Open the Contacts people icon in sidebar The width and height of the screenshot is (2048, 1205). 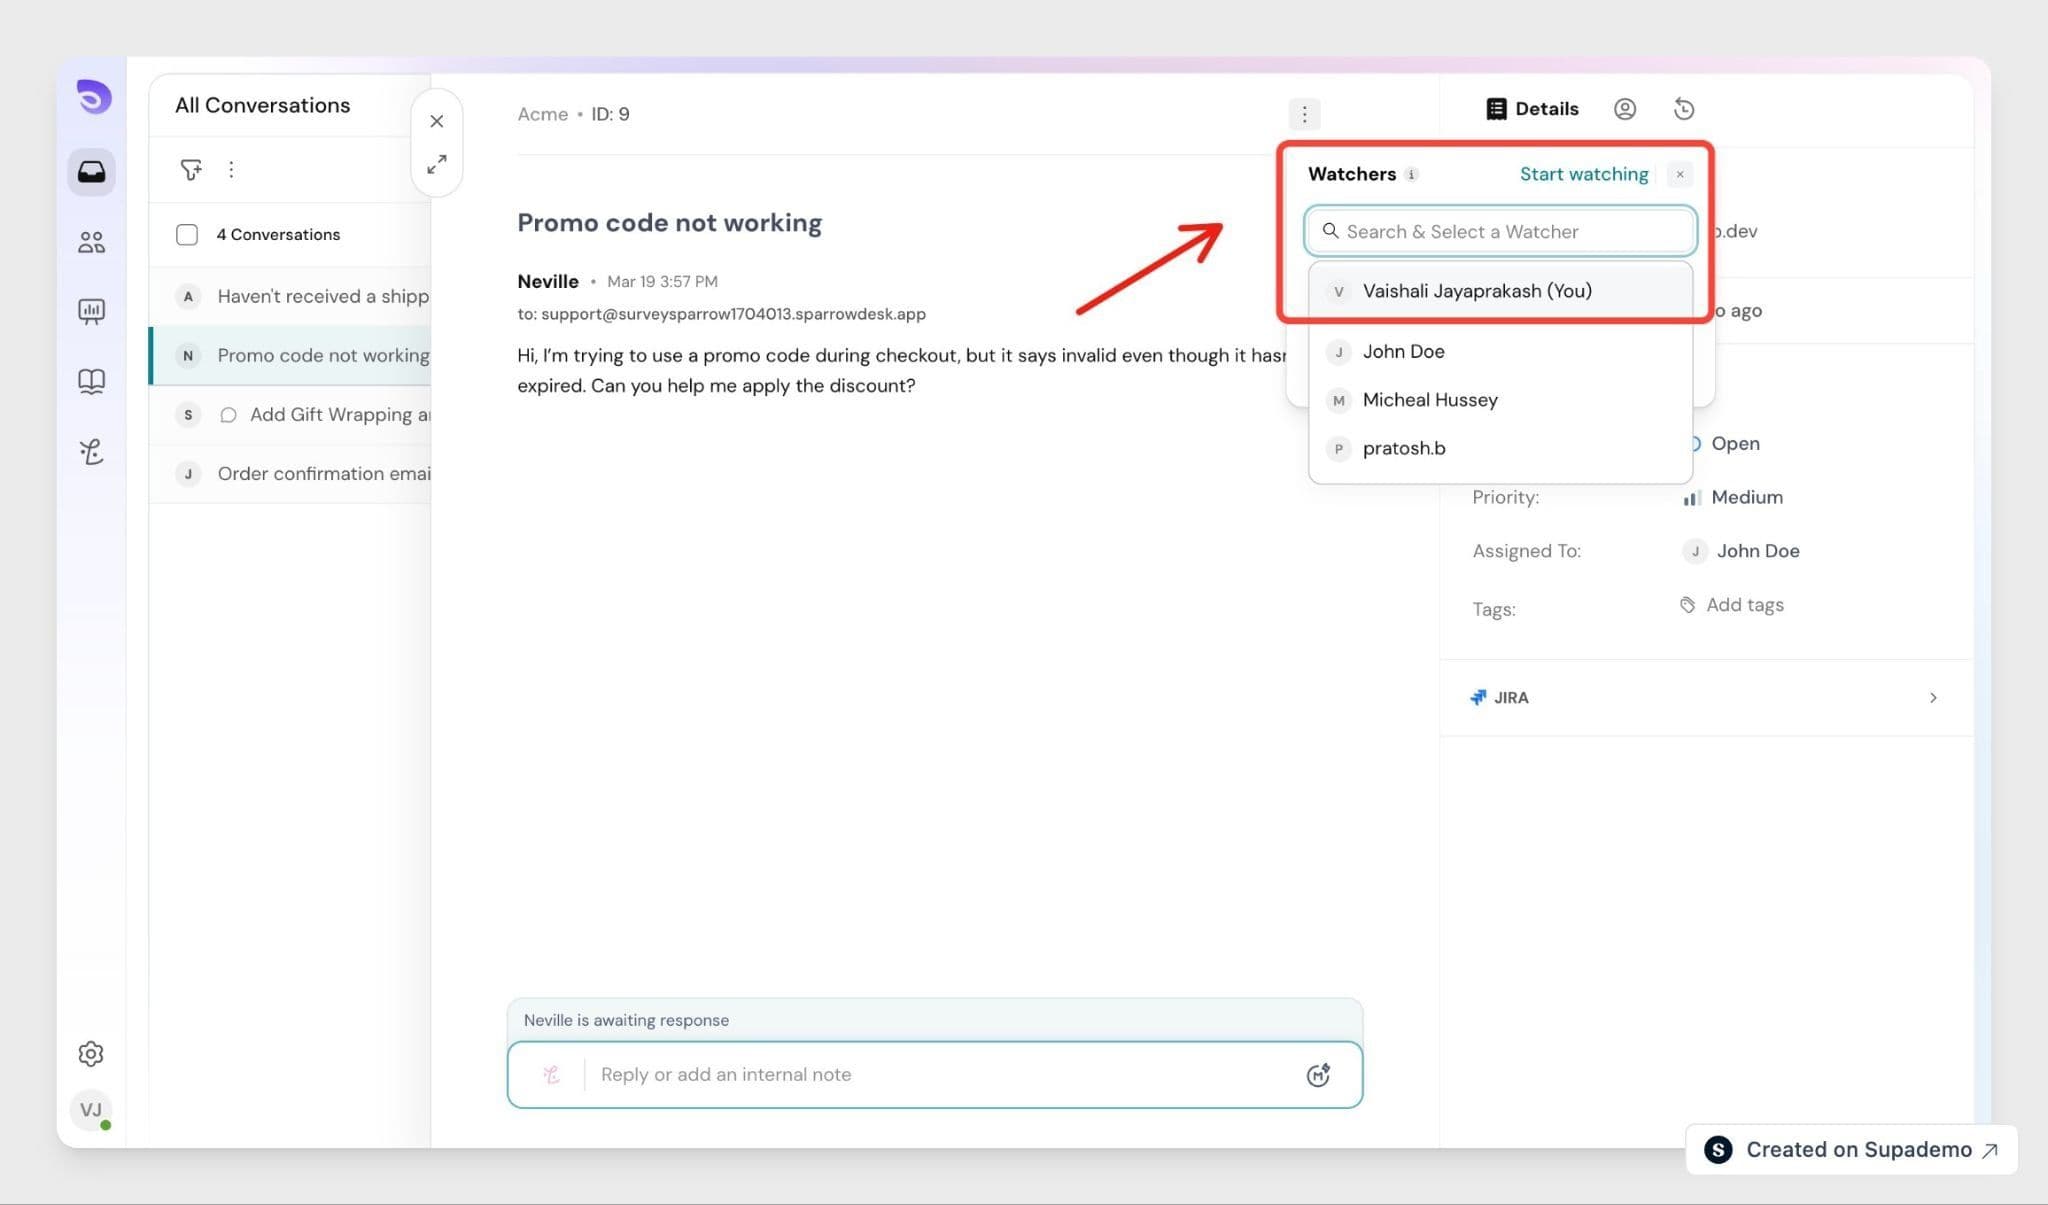[x=91, y=242]
